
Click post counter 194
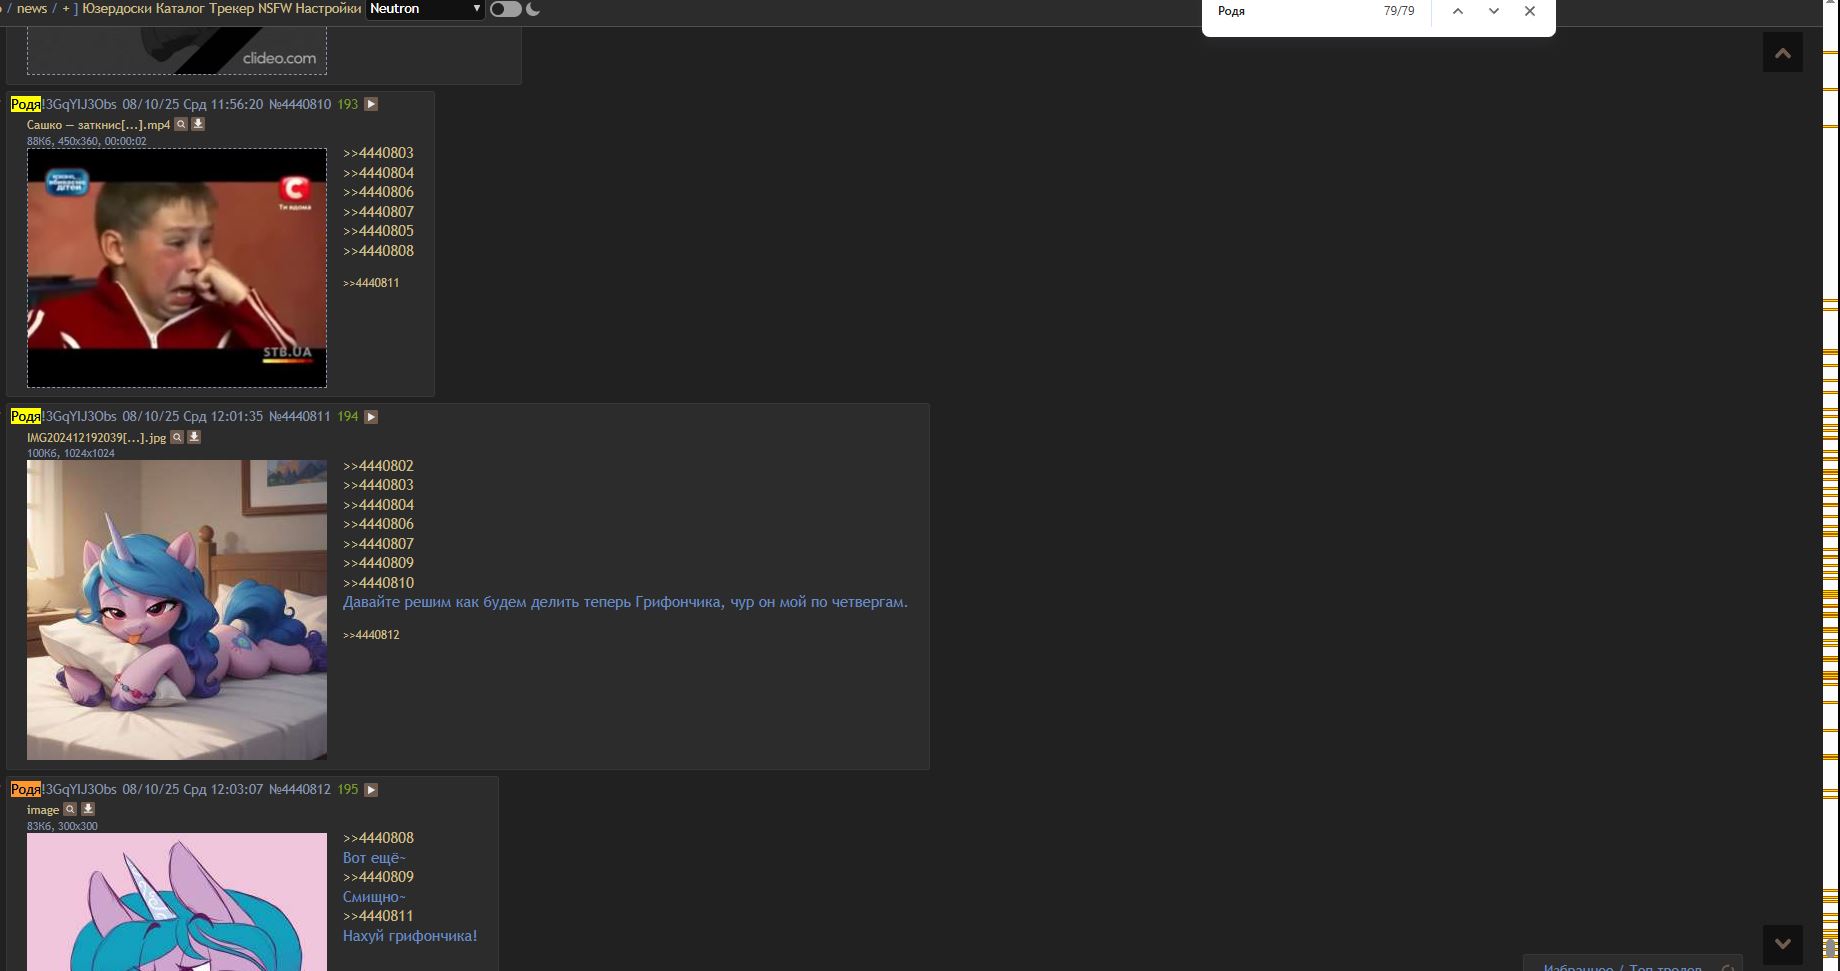coord(347,417)
